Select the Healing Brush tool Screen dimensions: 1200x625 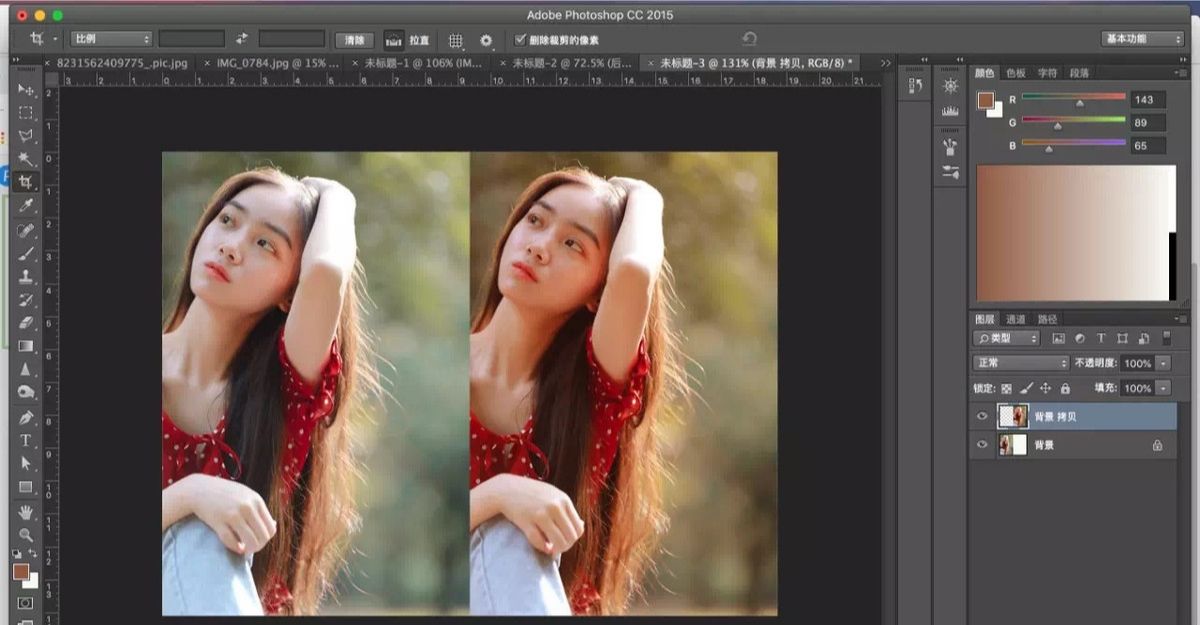click(26, 230)
